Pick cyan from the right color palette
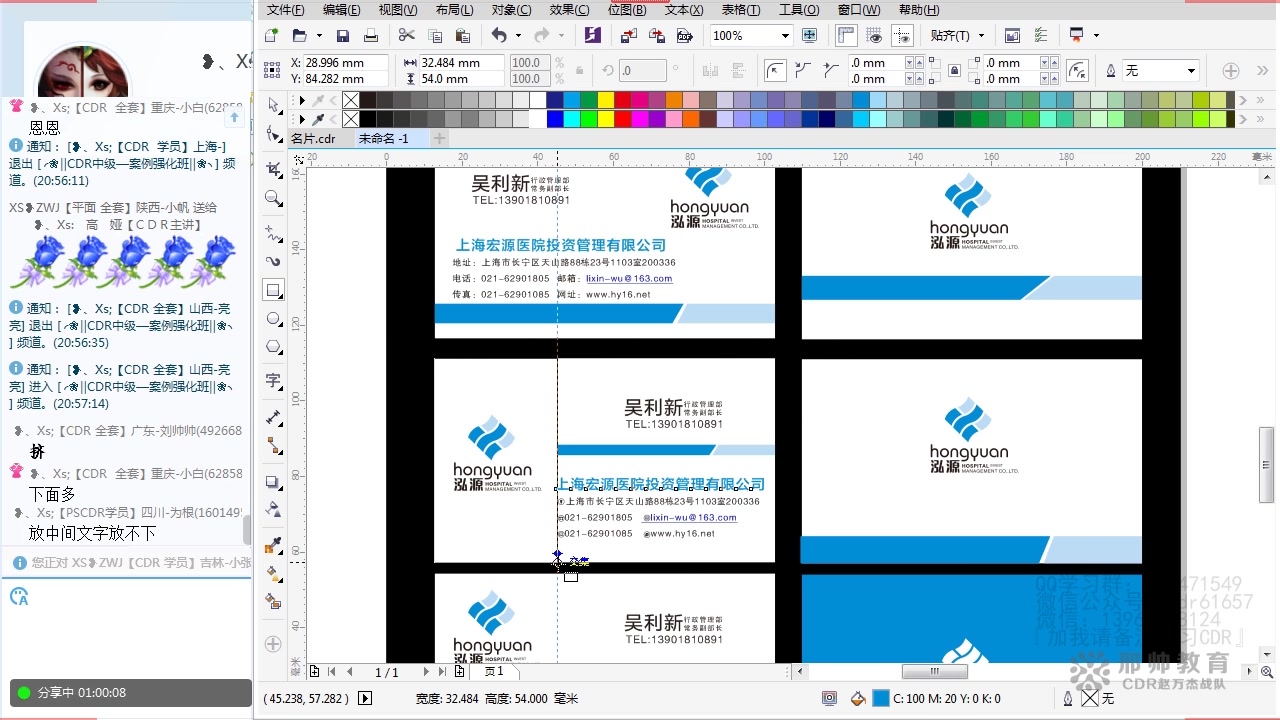The height and width of the screenshot is (720, 1280). 572,119
